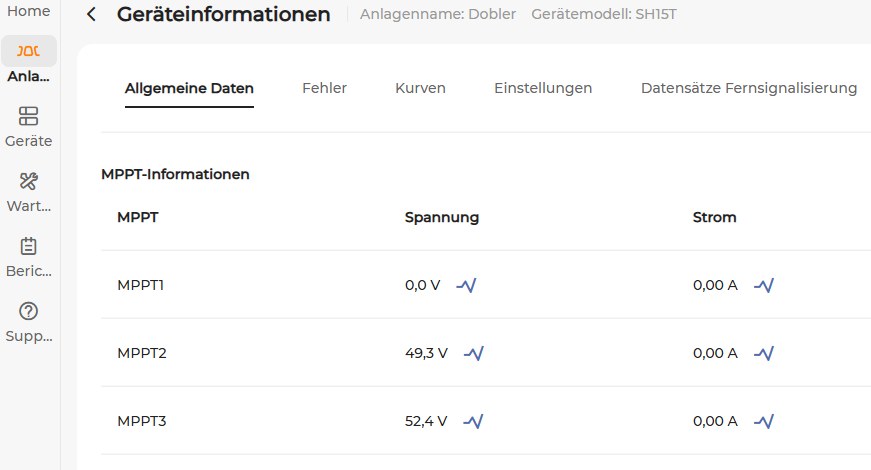Select the Anlagen sidebar icon
This screenshot has height=470, width=871.
(x=28, y=51)
